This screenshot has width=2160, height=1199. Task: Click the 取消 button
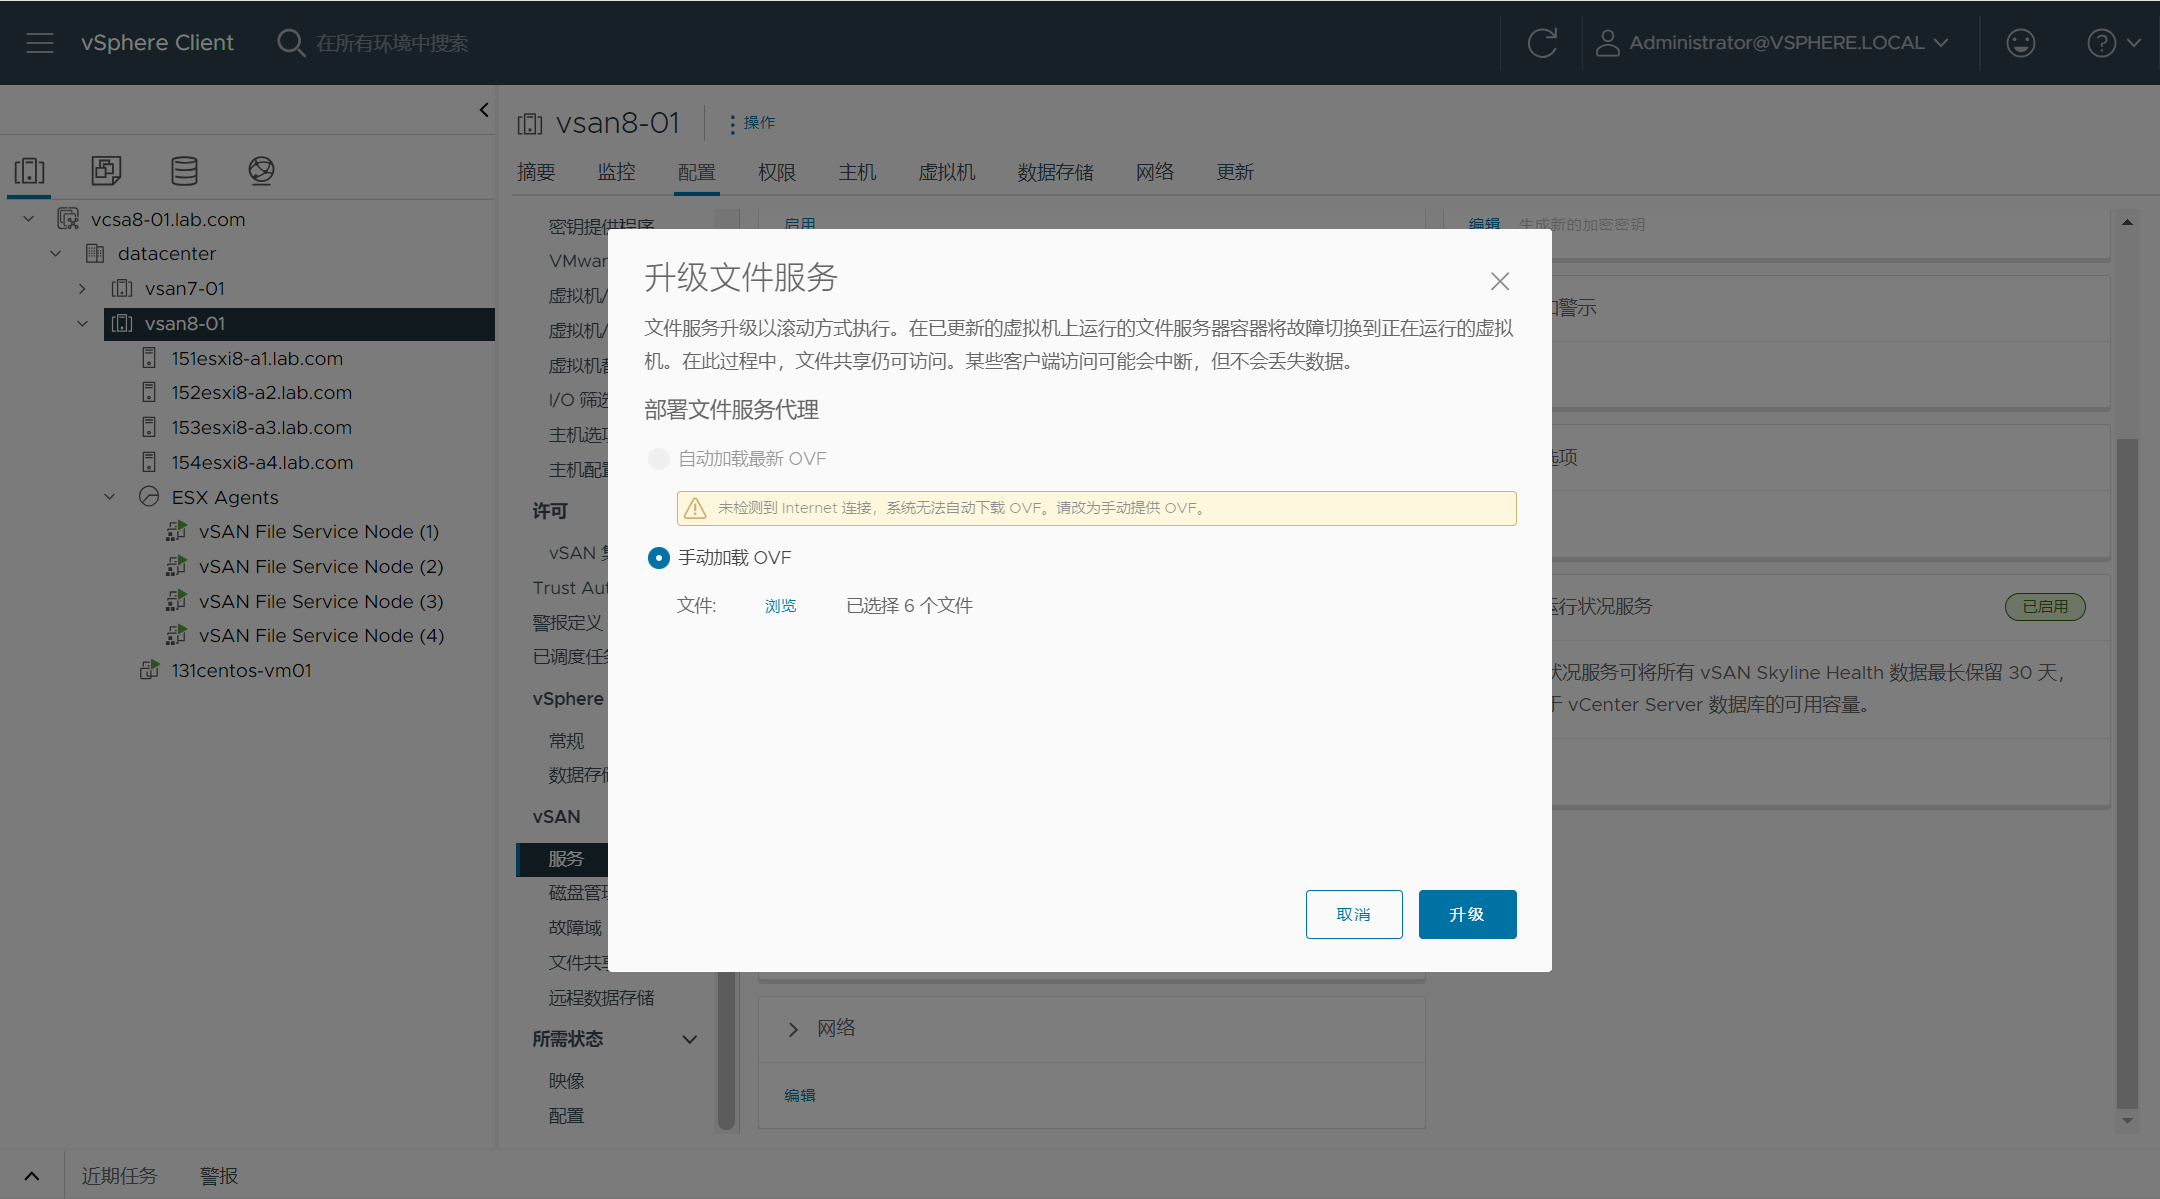pos(1354,914)
